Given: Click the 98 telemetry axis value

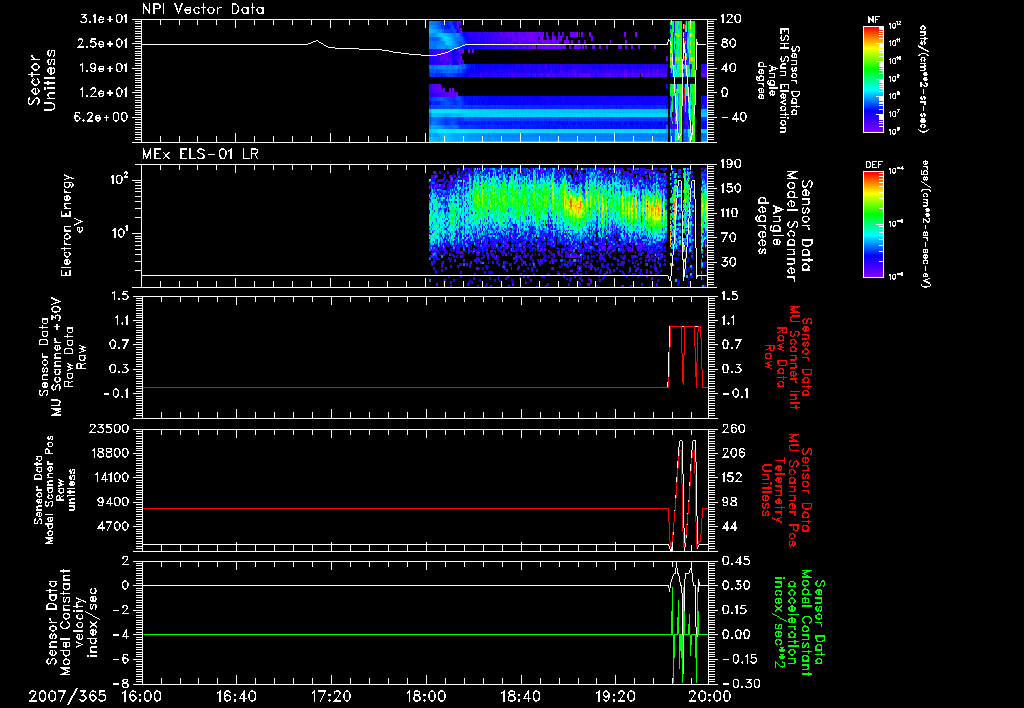Looking at the screenshot, I should coord(729,502).
